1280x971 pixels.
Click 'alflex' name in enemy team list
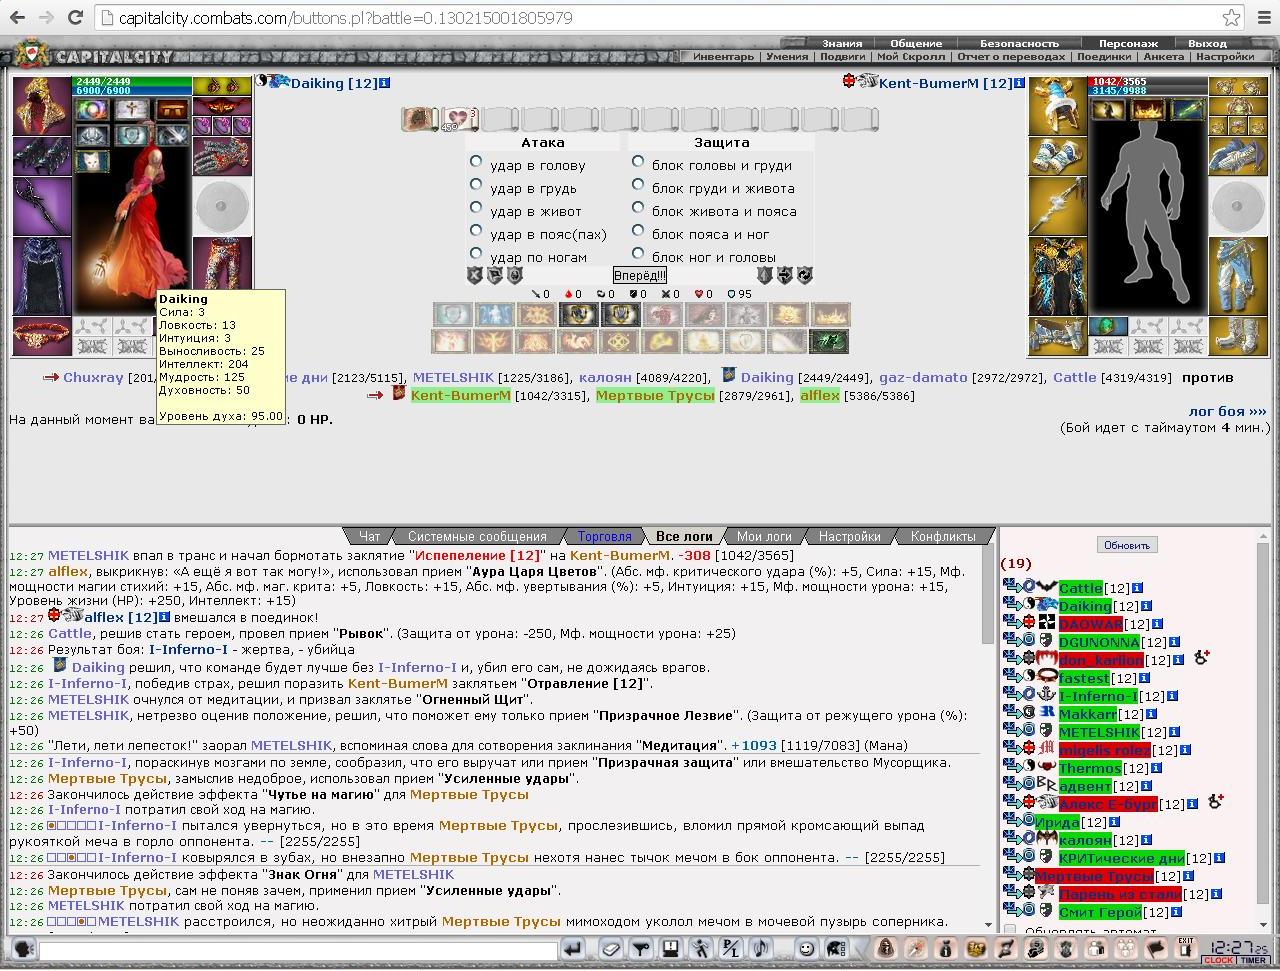pyautogui.click(x=819, y=395)
